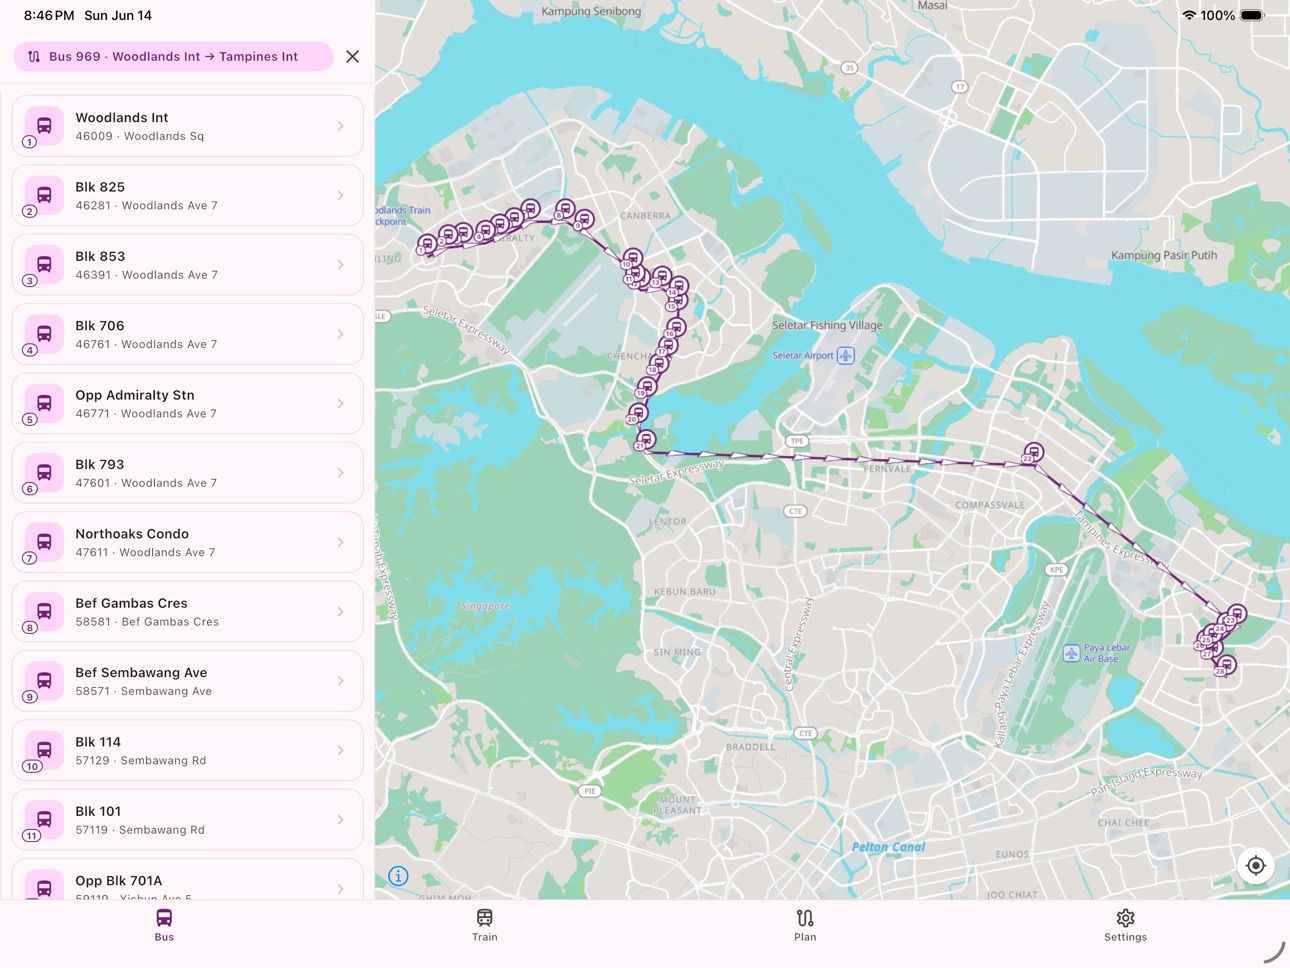
Task: Tap 'FERNVALE' map label
Action: 887,468
